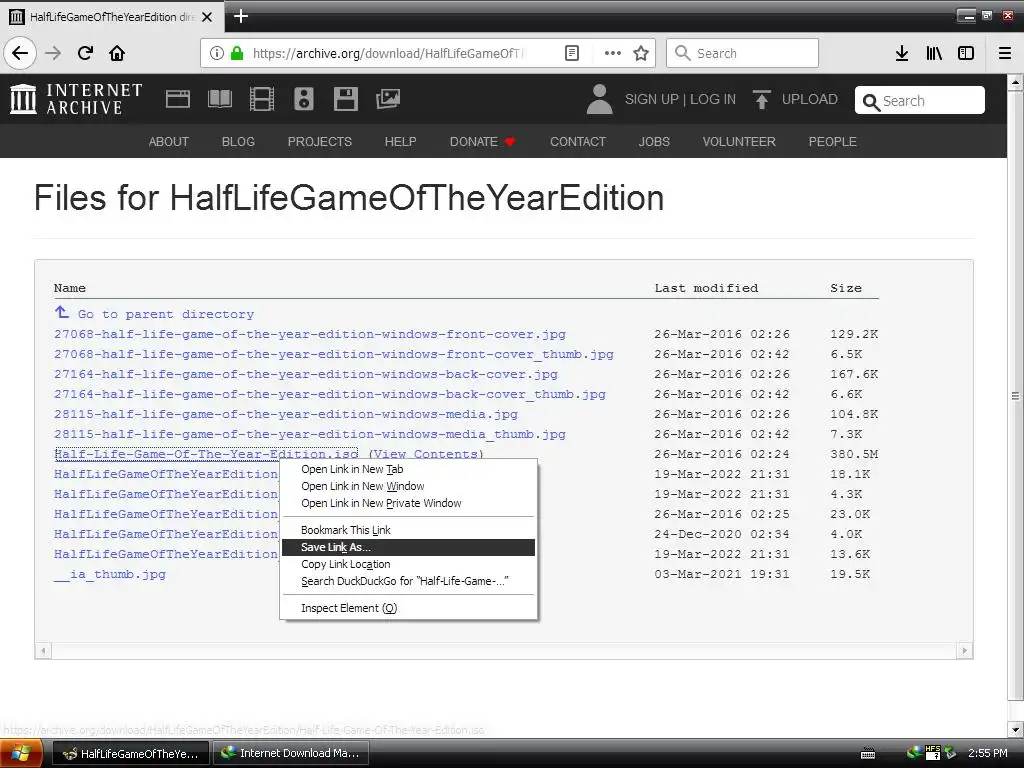The width and height of the screenshot is (1024, 768).
Task: Open the VOLUNTEER navigation item
Action: (739, 142)
